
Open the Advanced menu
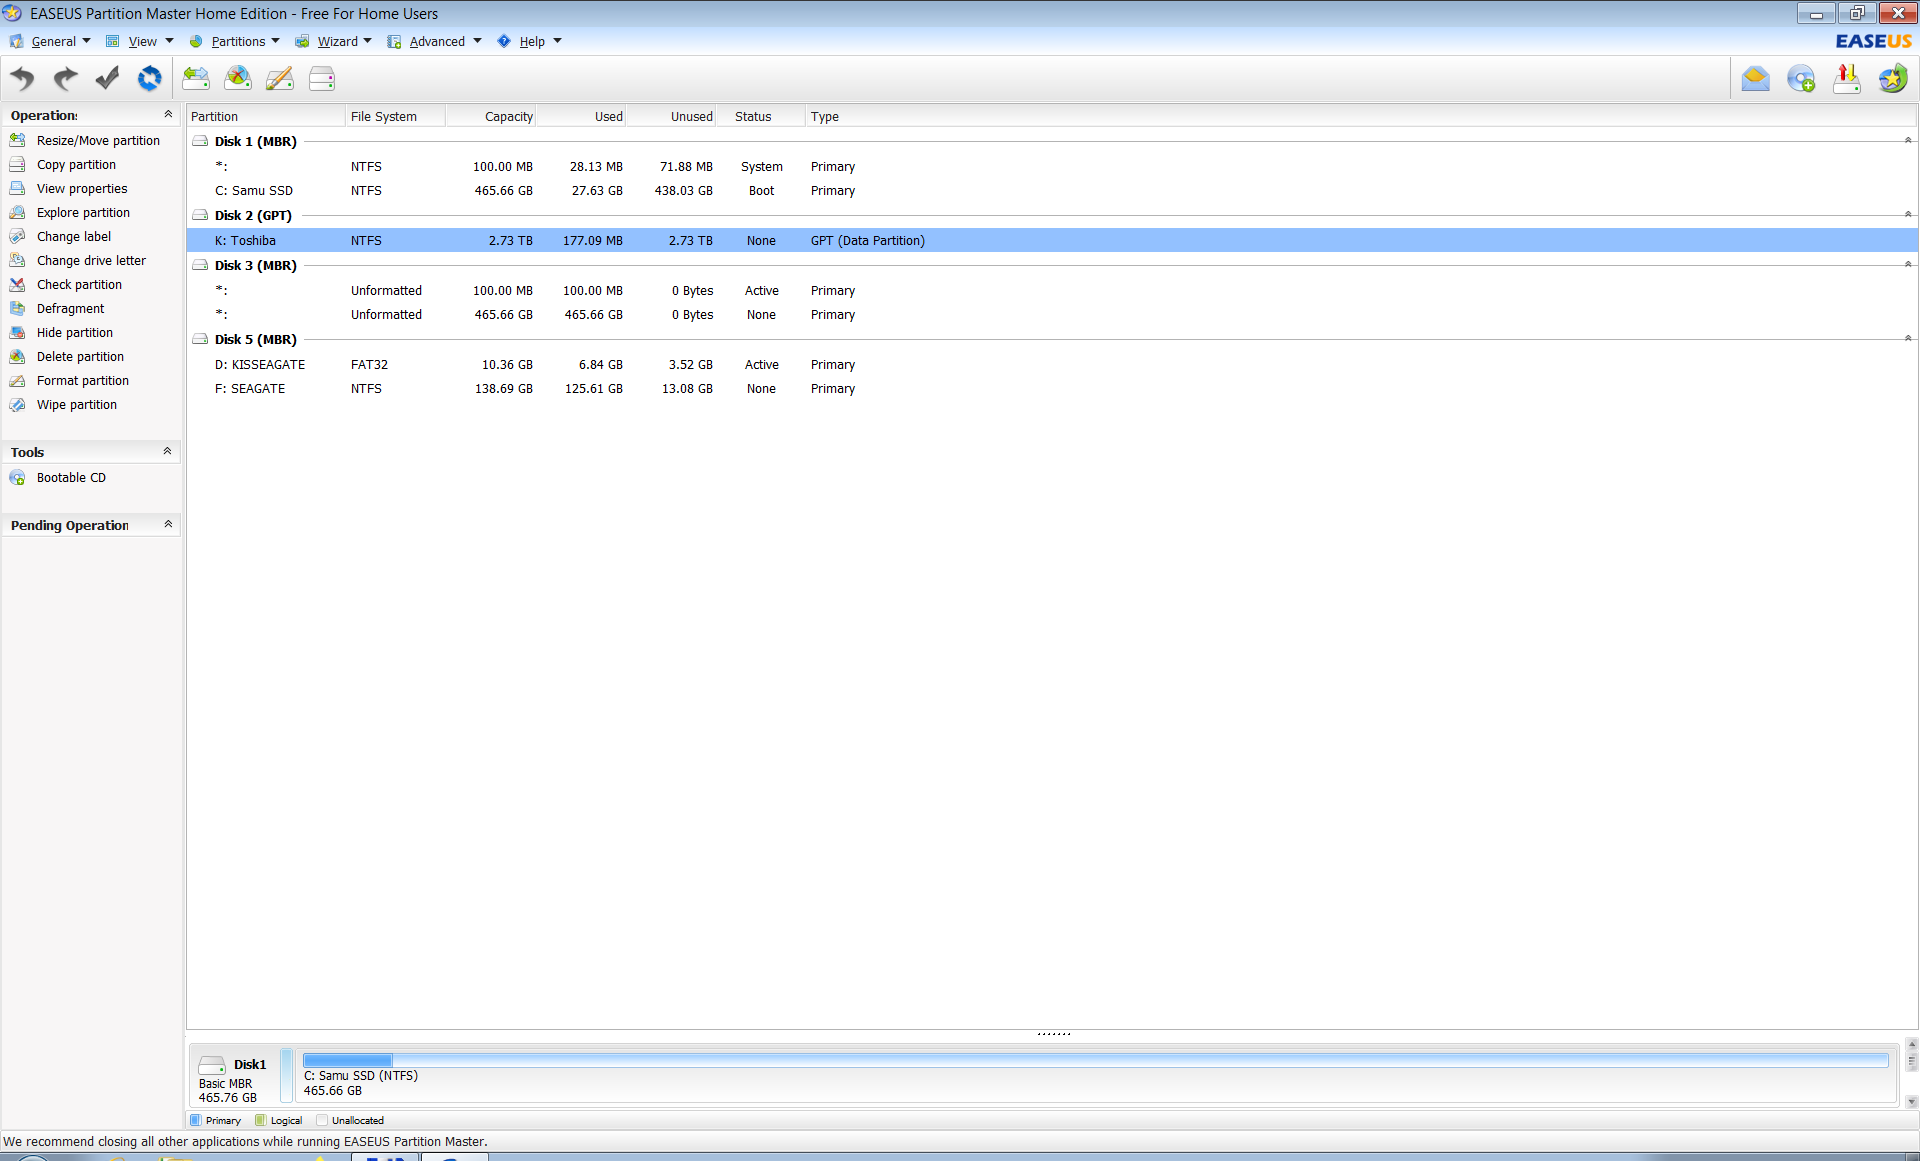(x=437, y=41)
